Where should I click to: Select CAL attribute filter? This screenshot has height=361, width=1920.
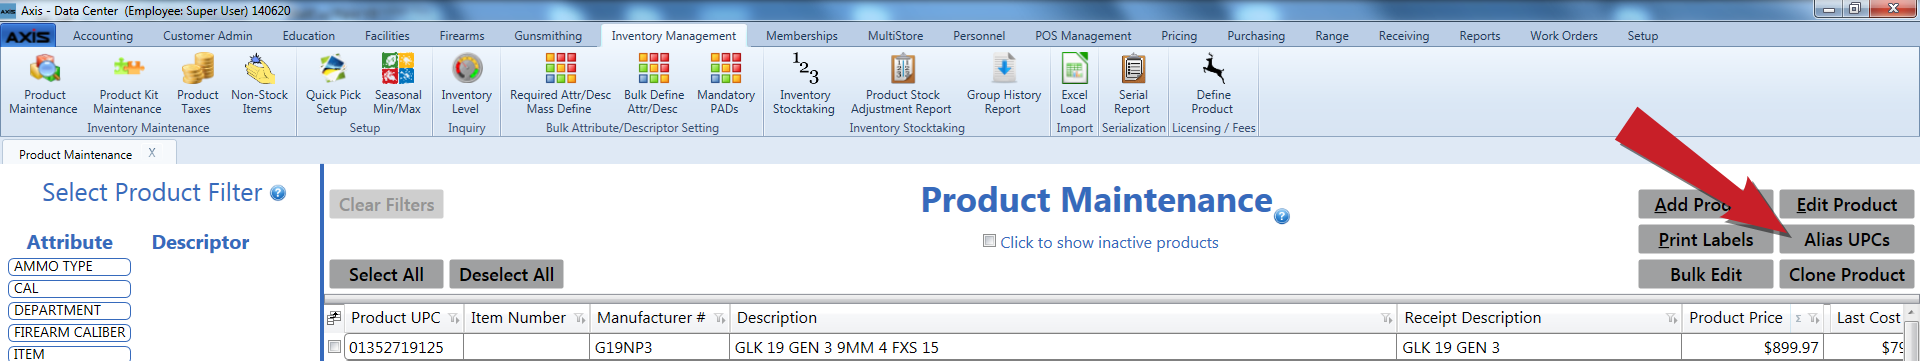click(70, 289)
